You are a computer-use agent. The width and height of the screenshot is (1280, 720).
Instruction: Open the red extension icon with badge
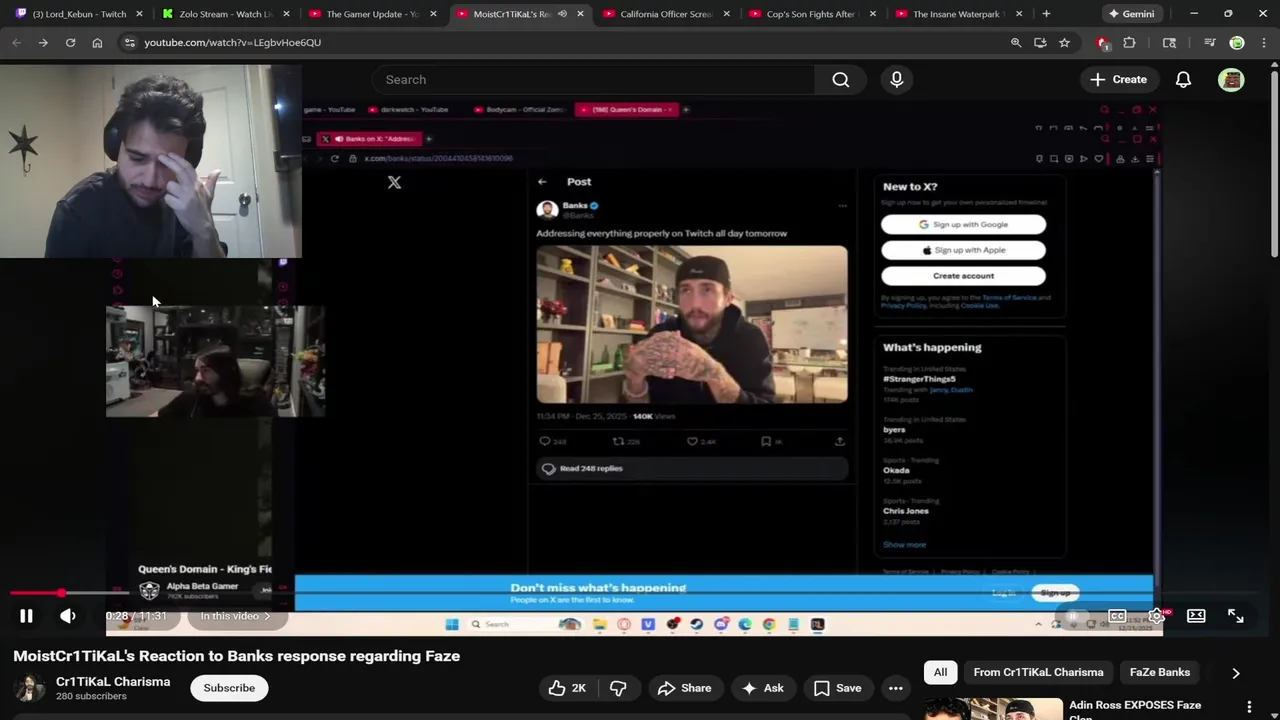click(x=1102, y=43)
